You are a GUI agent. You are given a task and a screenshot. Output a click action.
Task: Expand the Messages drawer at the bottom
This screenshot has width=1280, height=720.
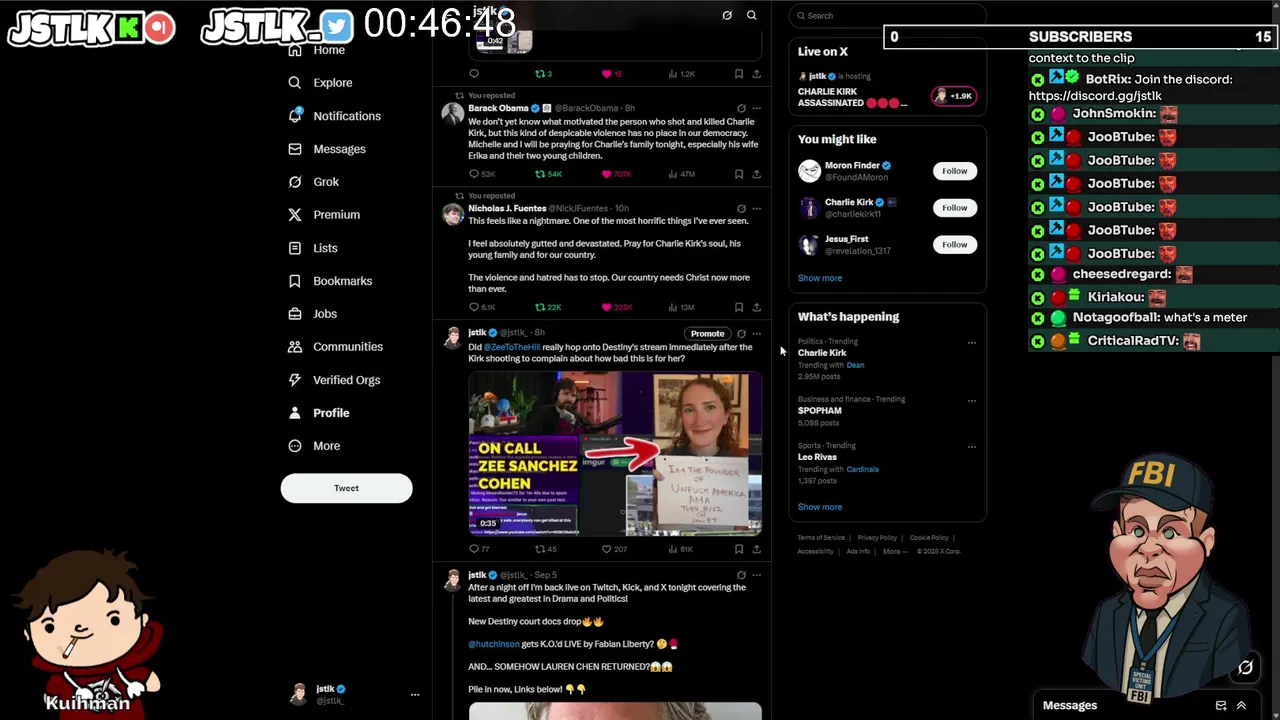point(1241,706)
